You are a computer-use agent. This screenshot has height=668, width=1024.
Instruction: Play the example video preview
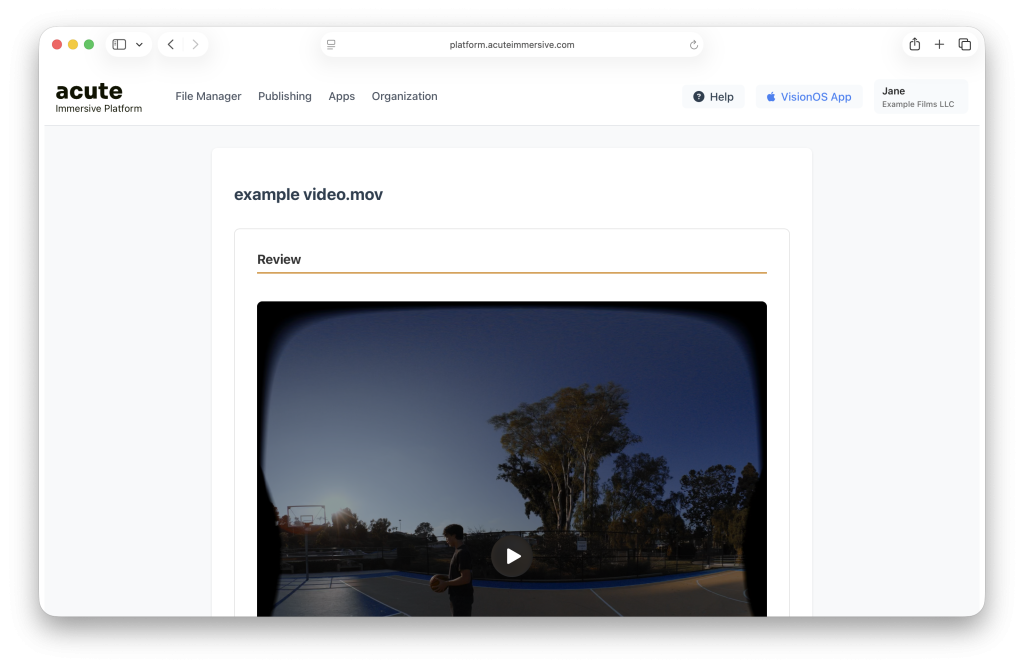(512, 556)
